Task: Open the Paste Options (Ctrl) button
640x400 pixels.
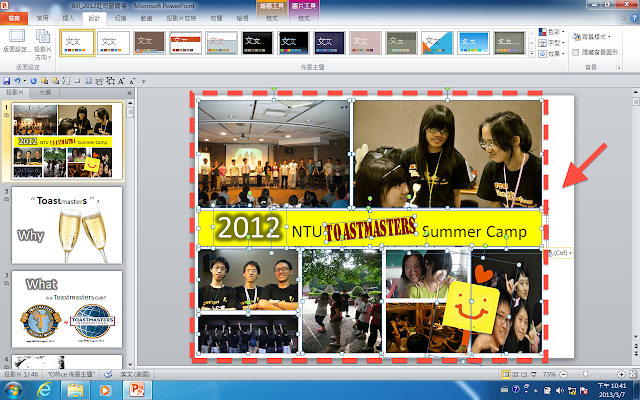Action: [560, 253]
